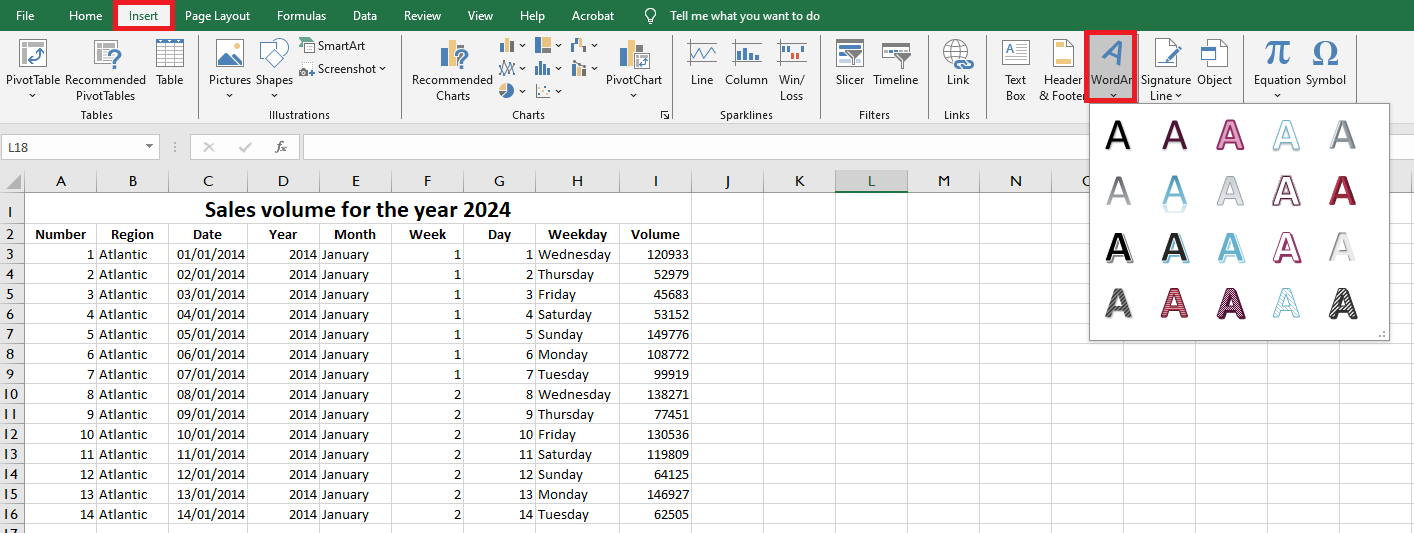Add a Slicer filter
This screenshot has width=1414, height=533.
(850, 64)
